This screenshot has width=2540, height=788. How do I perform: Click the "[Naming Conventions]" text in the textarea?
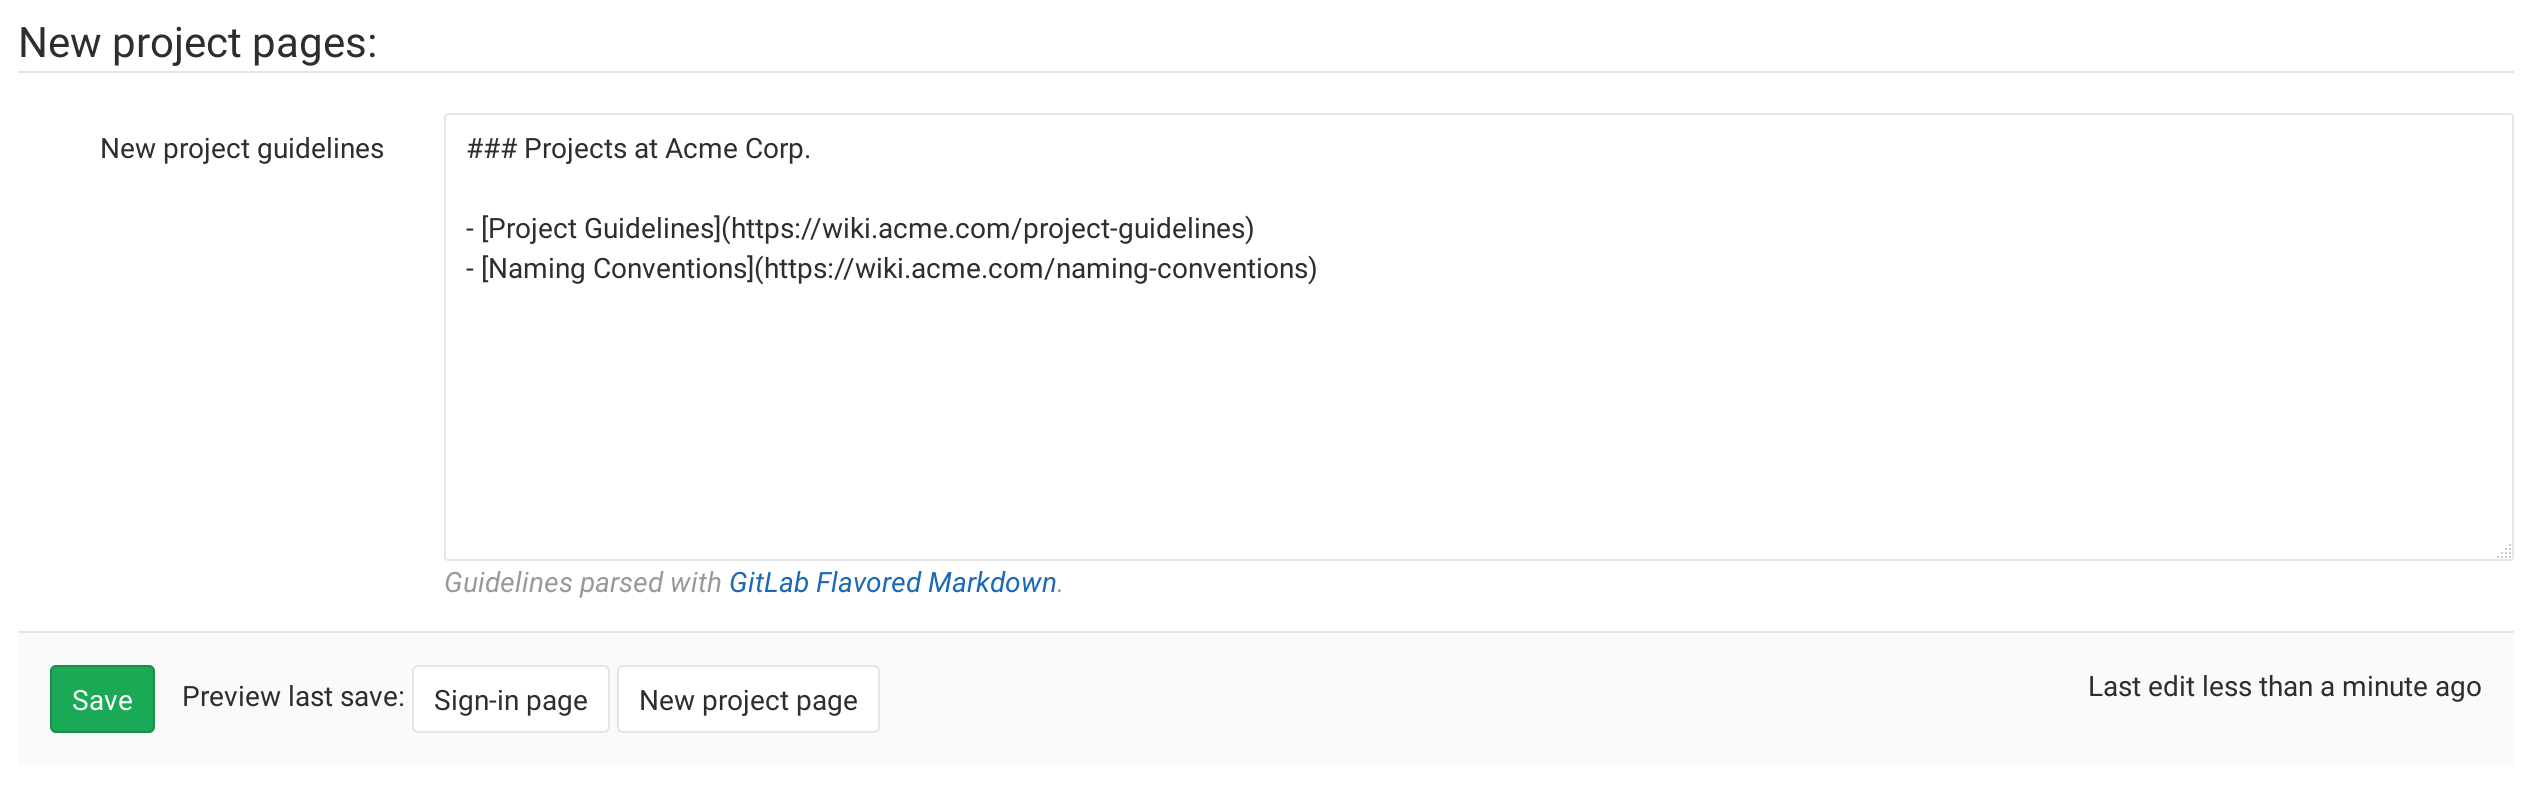pyautogui.click(x=617, y=269)
